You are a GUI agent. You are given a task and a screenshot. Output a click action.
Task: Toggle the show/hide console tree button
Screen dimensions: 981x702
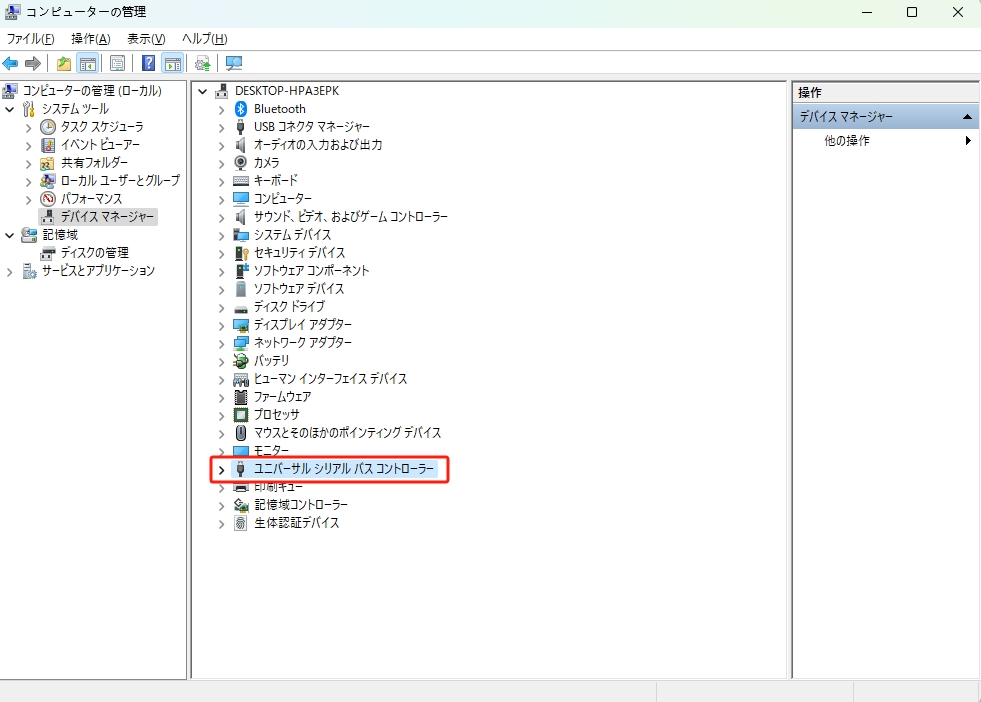(x=88, y=64)
